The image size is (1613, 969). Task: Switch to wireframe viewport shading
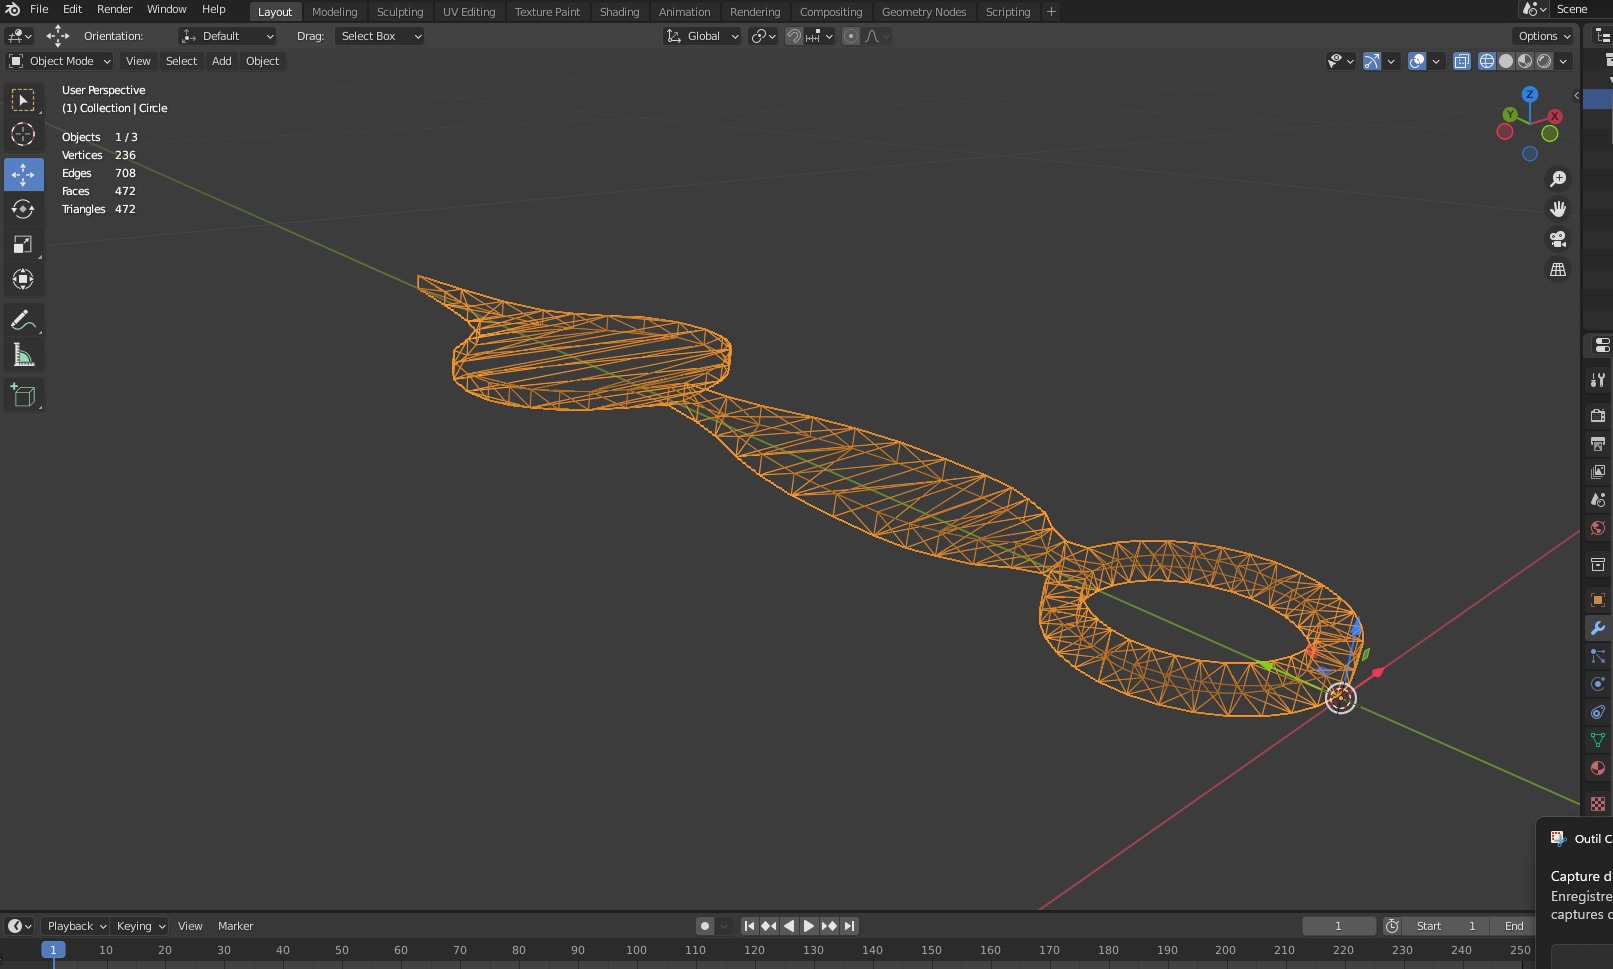pos(1487,61)
